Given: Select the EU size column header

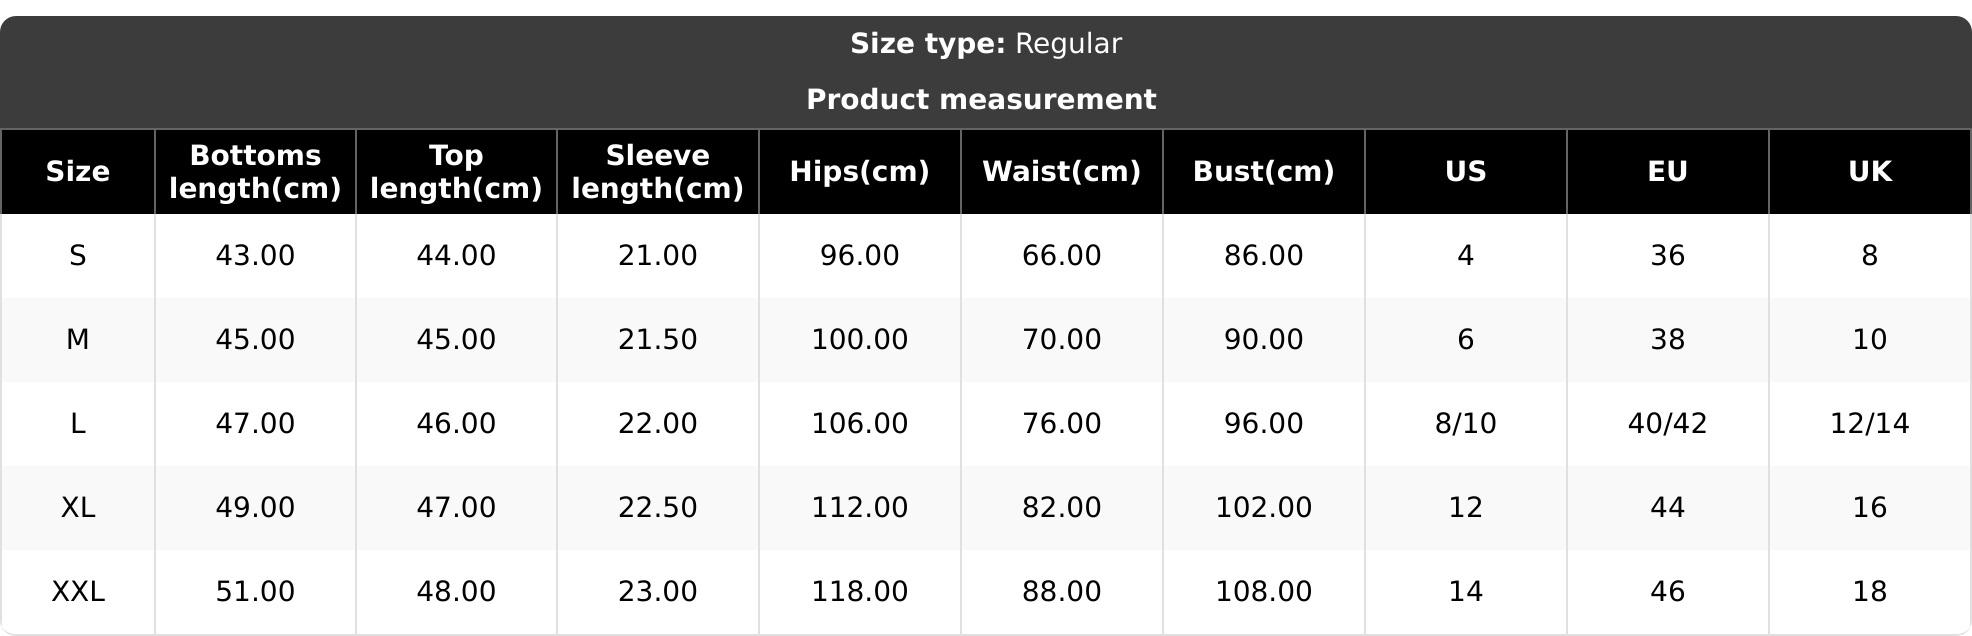Looking at the screenshot, I should [1668, 172].
